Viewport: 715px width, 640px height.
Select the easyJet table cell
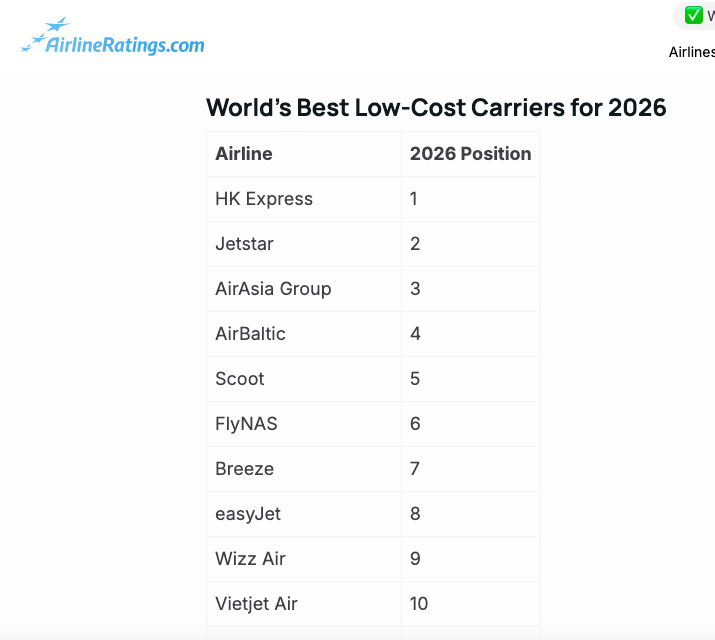(248, 514)
